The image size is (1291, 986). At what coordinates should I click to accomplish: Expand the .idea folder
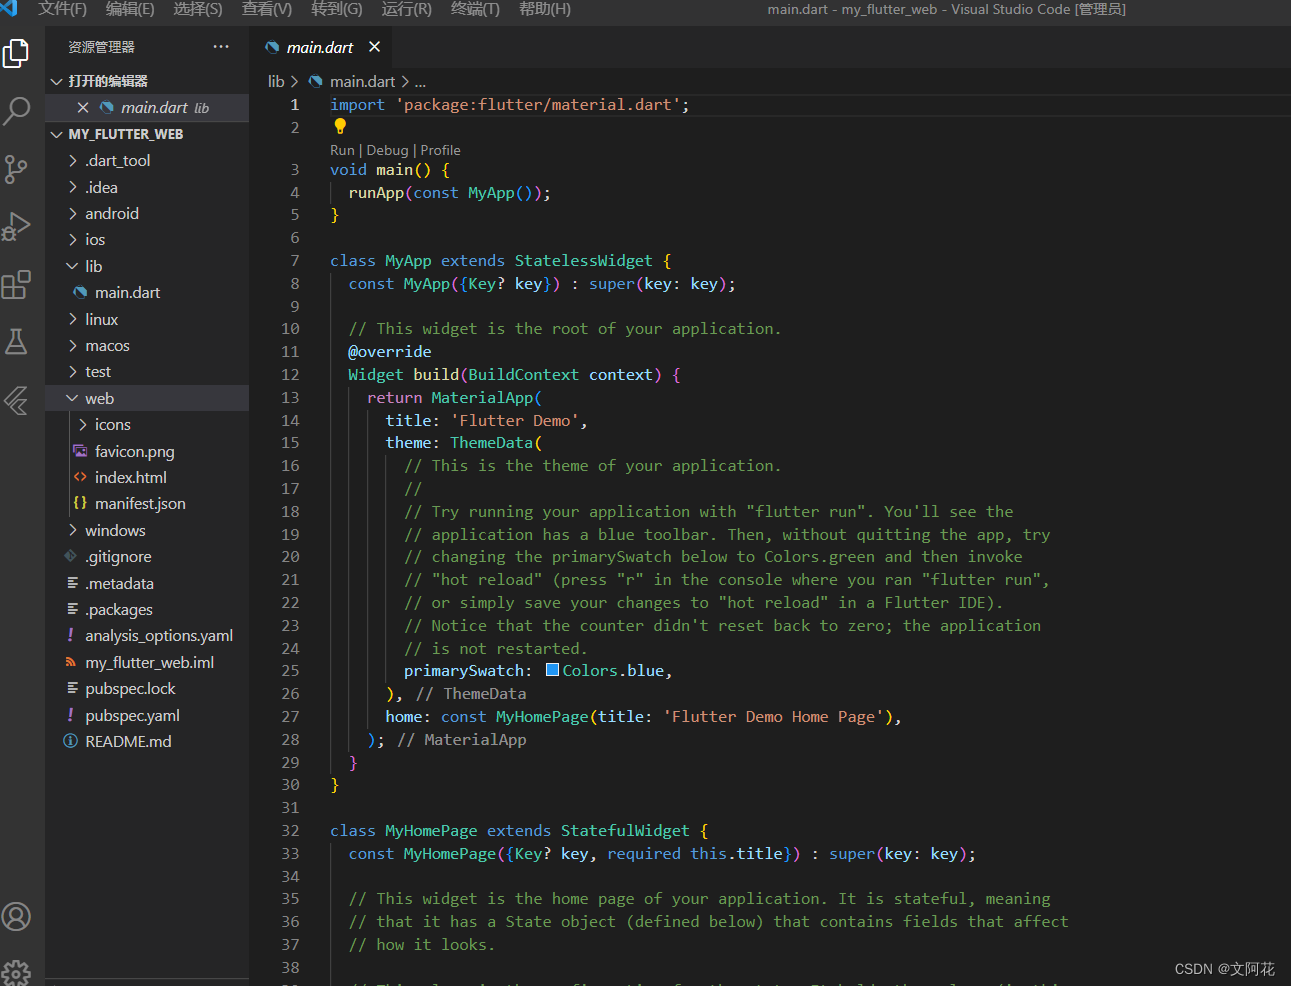tap(72, 188)
